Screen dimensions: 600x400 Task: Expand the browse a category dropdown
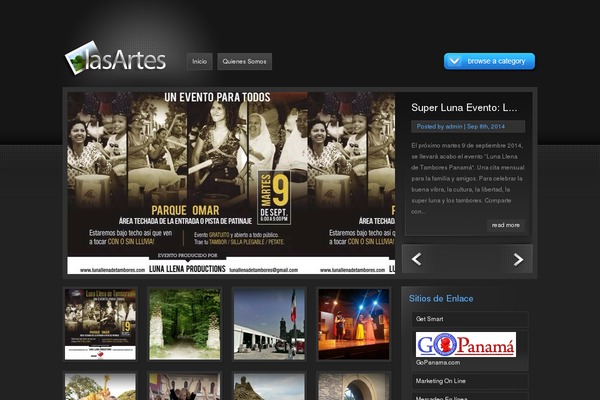[489, 61]
